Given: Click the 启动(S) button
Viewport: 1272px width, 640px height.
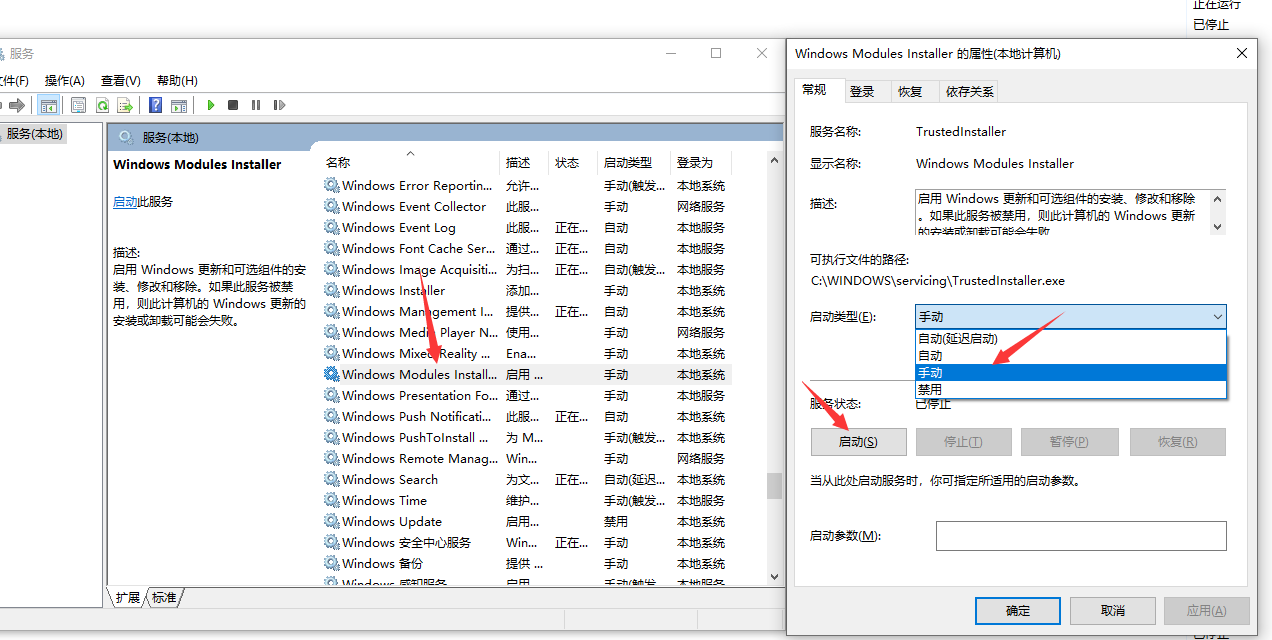Looking at the screenshot, I should click(858, 442).
